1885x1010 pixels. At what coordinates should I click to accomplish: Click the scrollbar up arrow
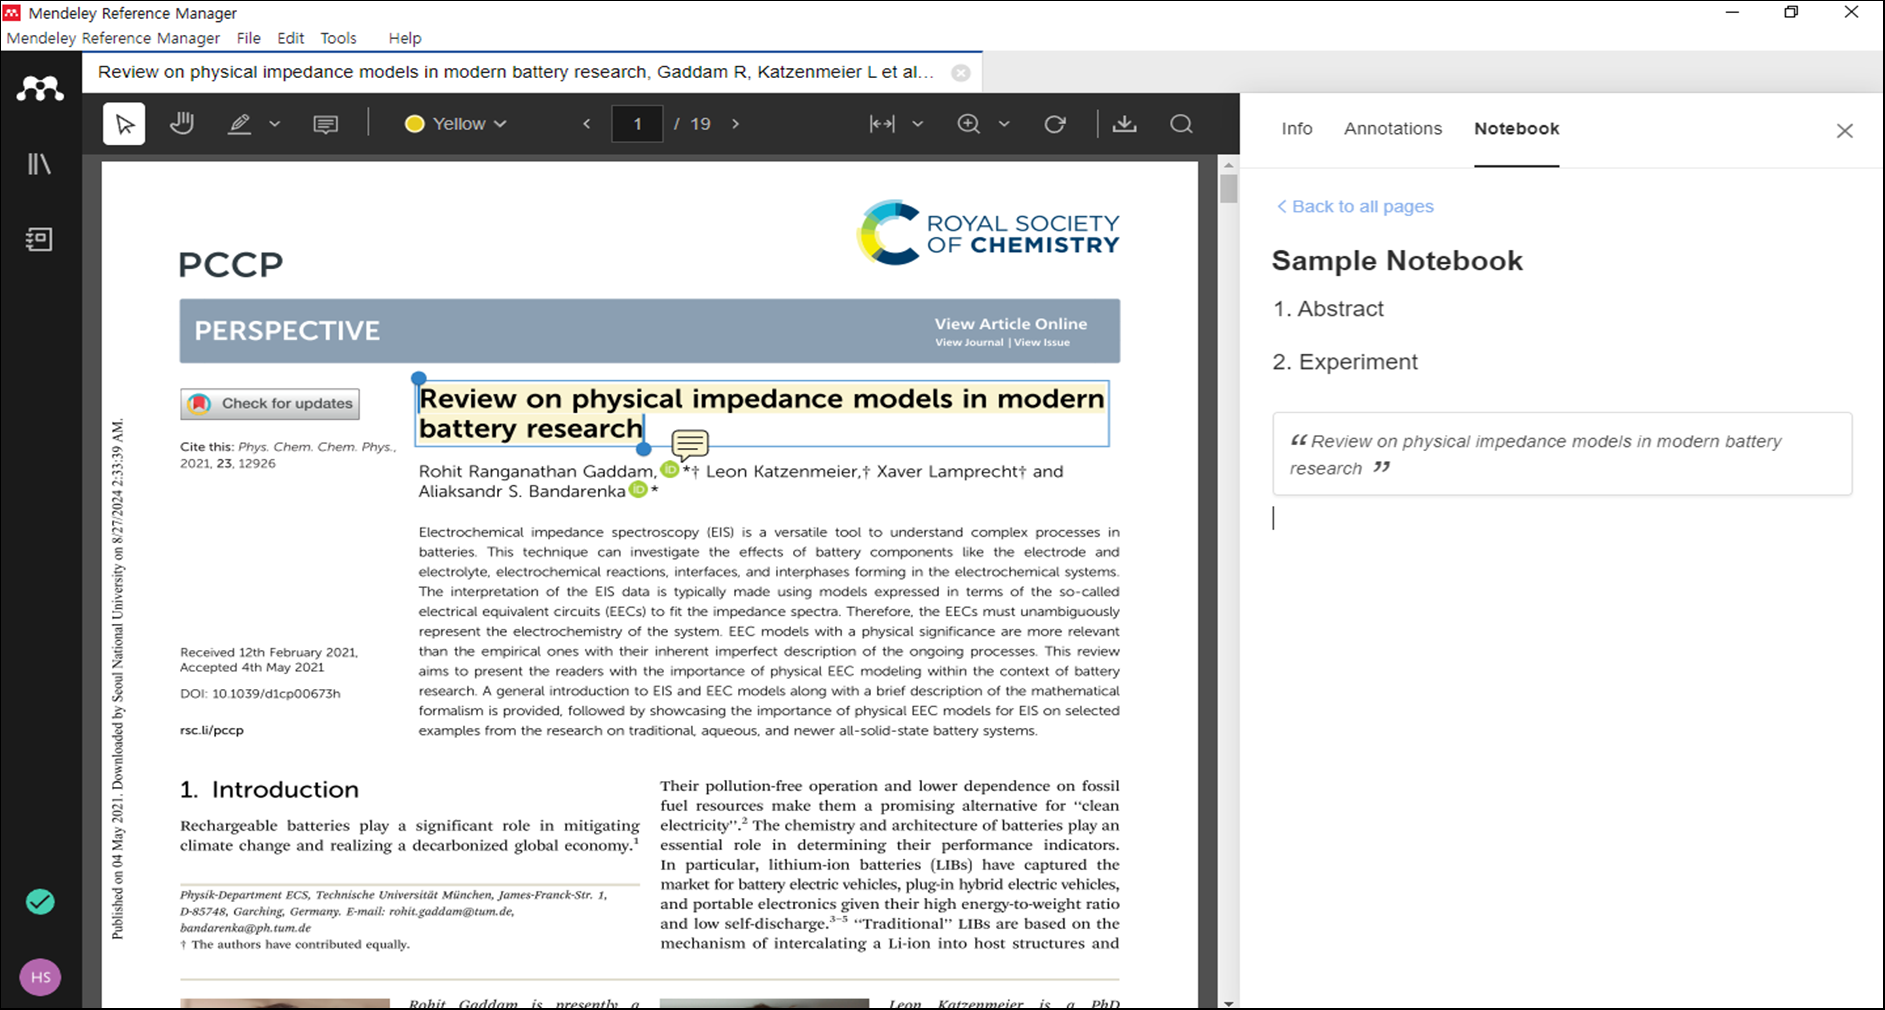[x=1229, y=165]
